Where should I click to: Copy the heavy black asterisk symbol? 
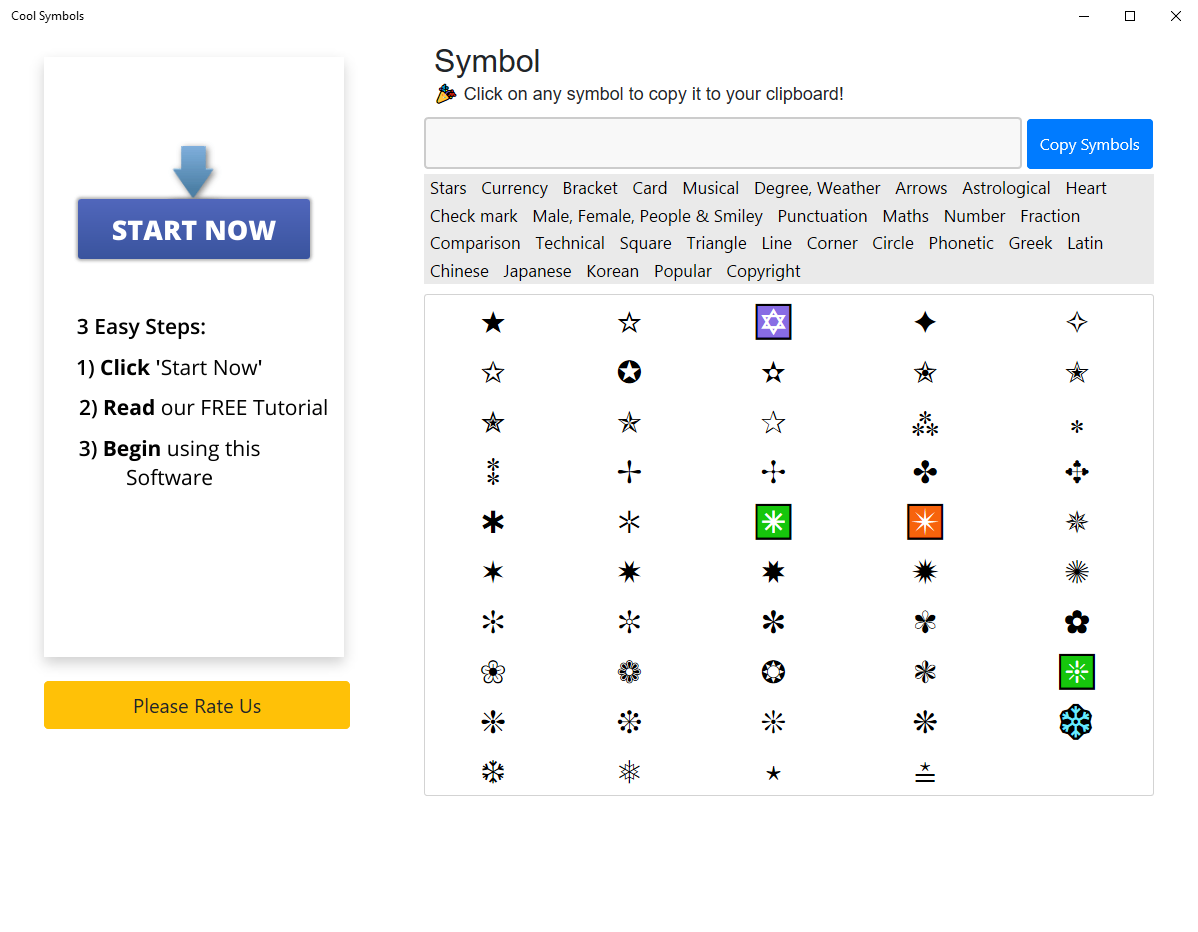(x=493, y=522)
